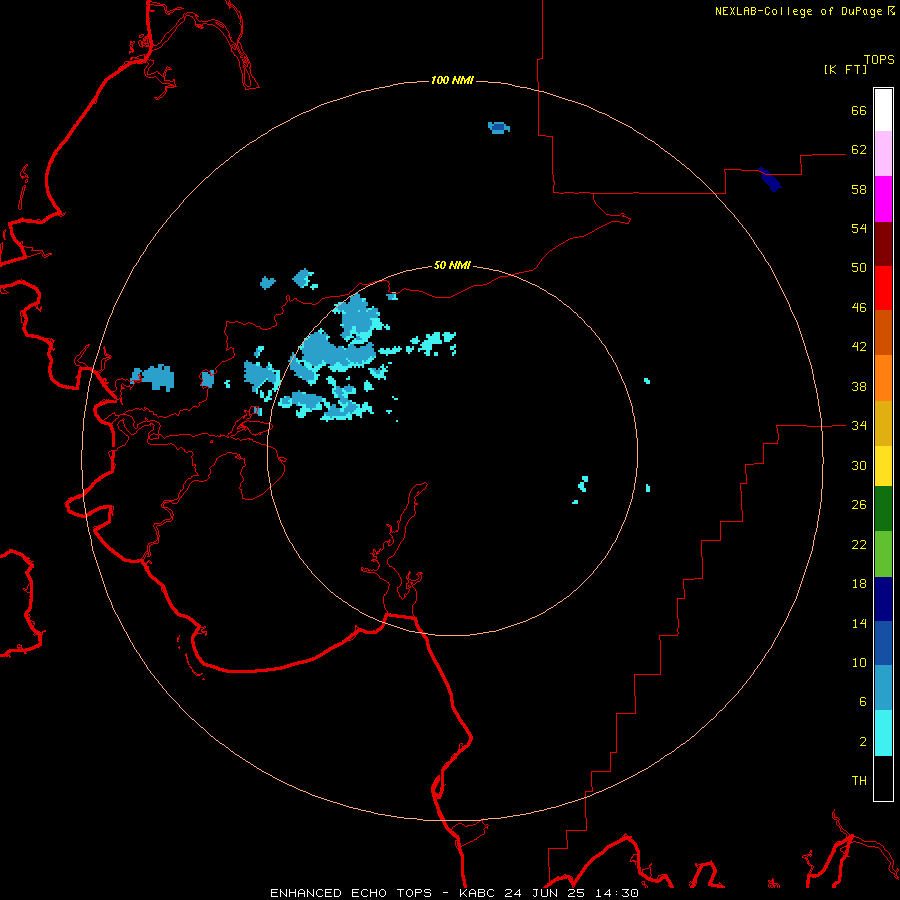Image resolution: width=900 pixels, height=900 pixels.
Task: Click the 42 legend value
Action: (859, 347)
